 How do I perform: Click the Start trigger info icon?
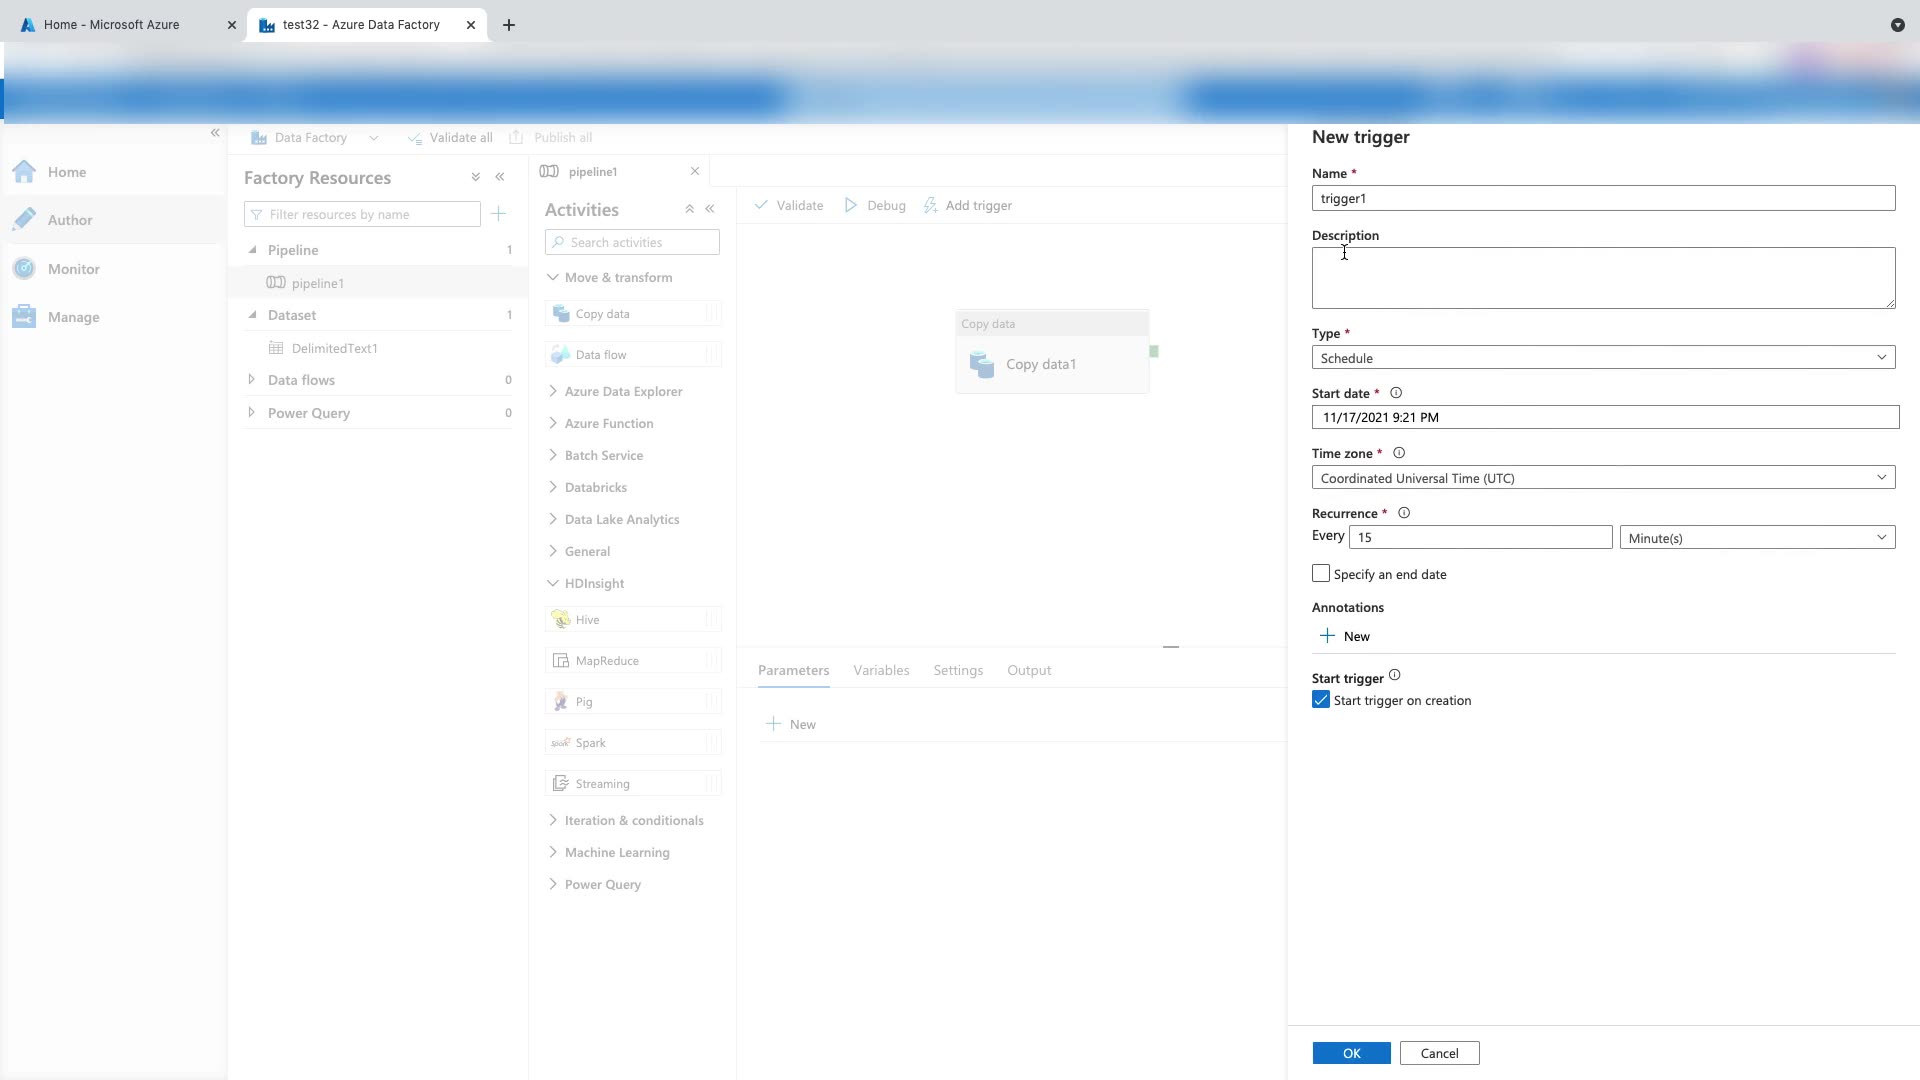pos(1395,675)
